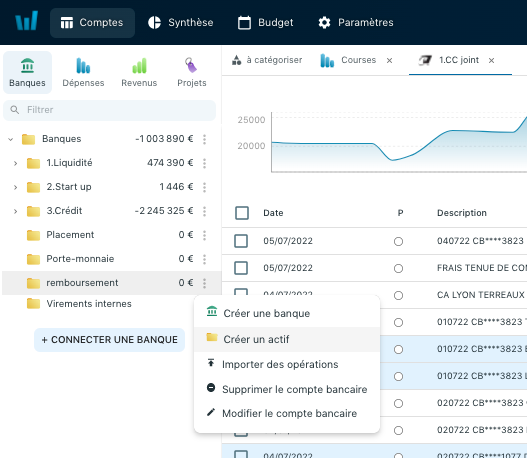Open three-dot menu for Porte-monnaie
Image resolution: width=527 pixels, height=458 pixels.
pyautogui.click(x=204, y=259)
